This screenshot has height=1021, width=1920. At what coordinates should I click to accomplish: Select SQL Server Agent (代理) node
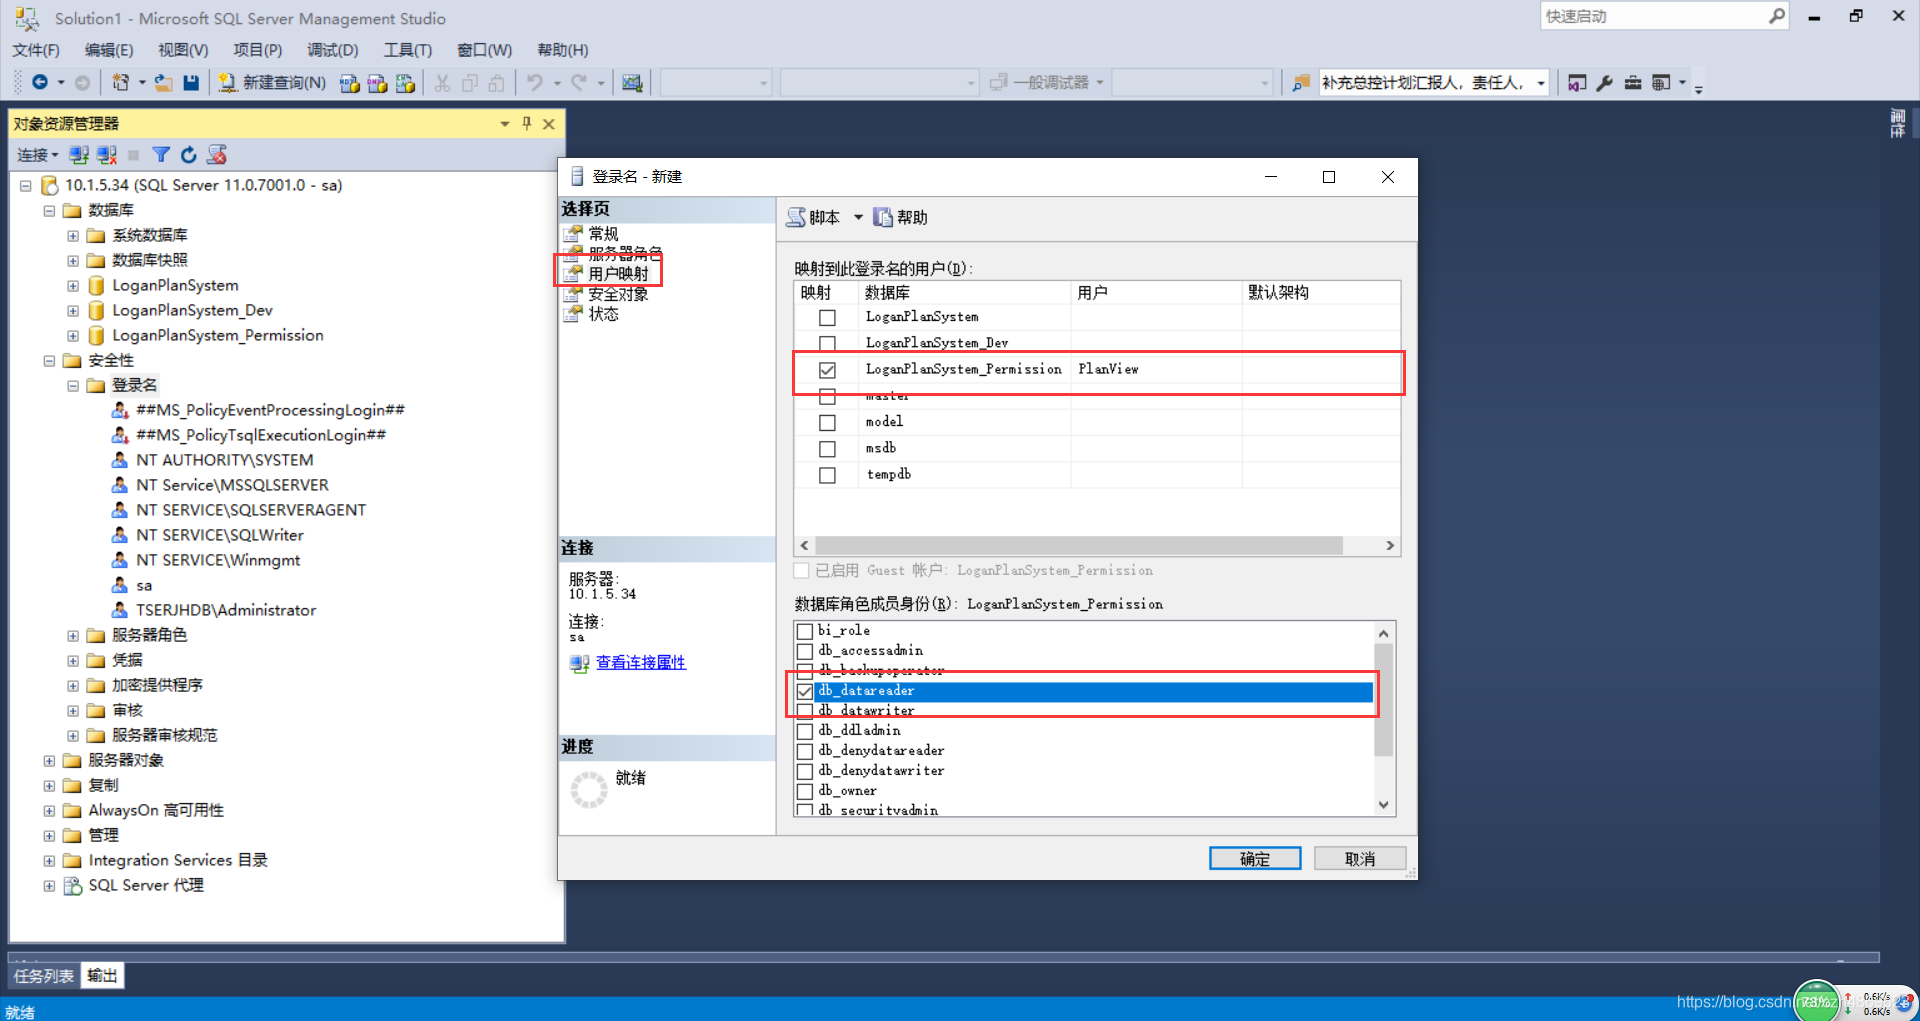[146, 885]
